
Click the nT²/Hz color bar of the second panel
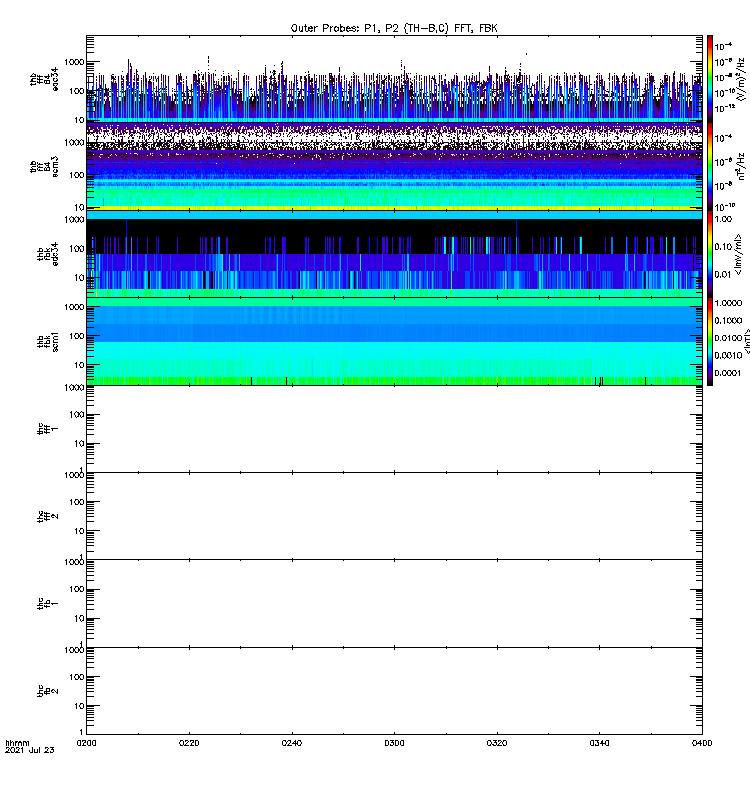pyautogui.click(x=710, y=165)
